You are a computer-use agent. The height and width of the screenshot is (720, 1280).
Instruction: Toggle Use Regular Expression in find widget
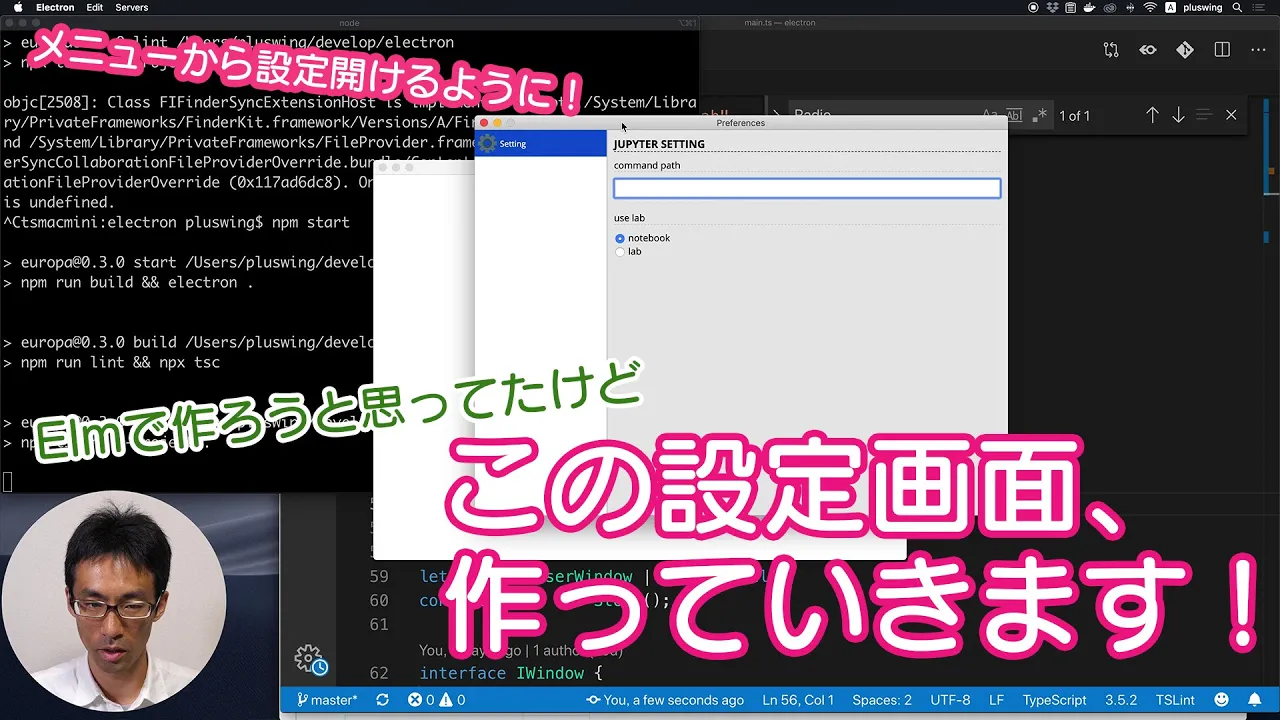pos(1039,115)
